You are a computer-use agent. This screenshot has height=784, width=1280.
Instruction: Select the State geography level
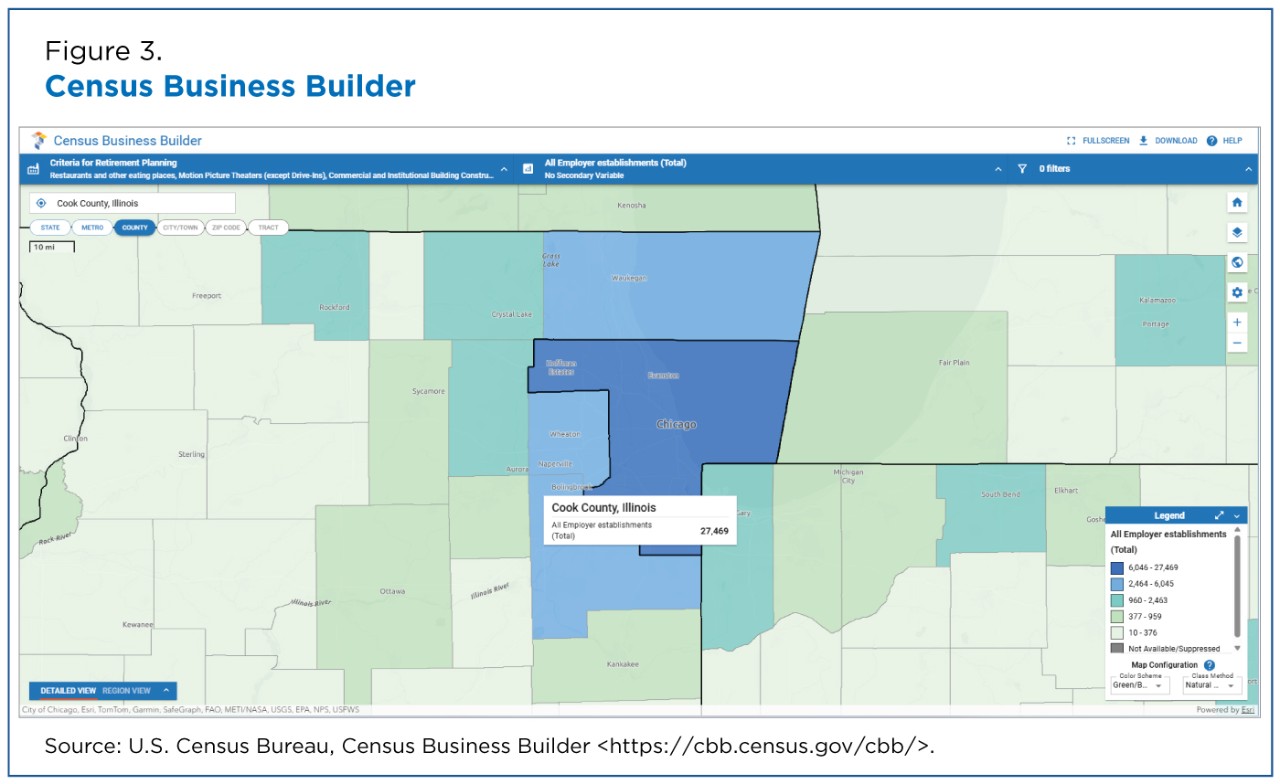pos(50,227)
